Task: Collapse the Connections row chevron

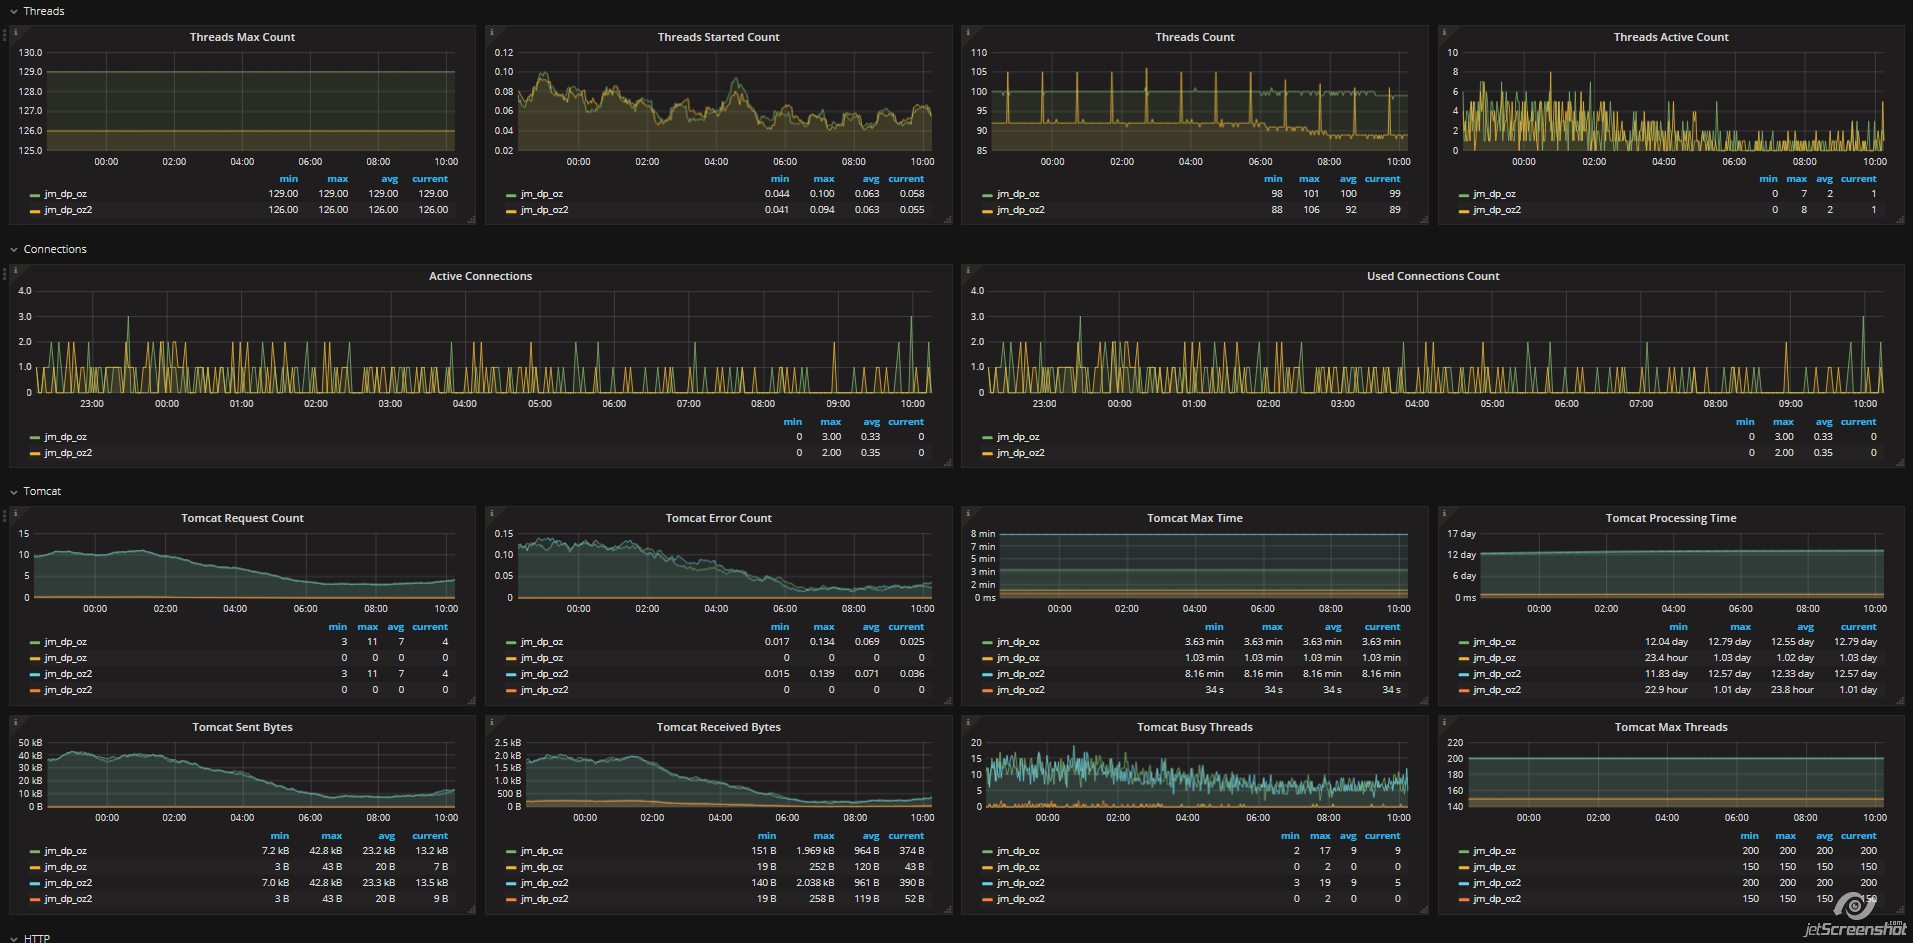Action: click(x=14, y=250)
